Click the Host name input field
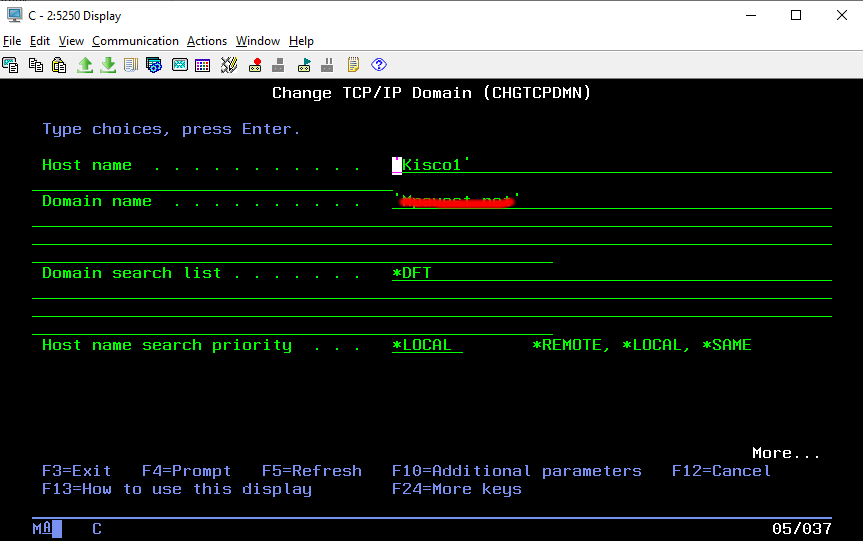Viewport: 863px width, 541px height. [611, 165]
